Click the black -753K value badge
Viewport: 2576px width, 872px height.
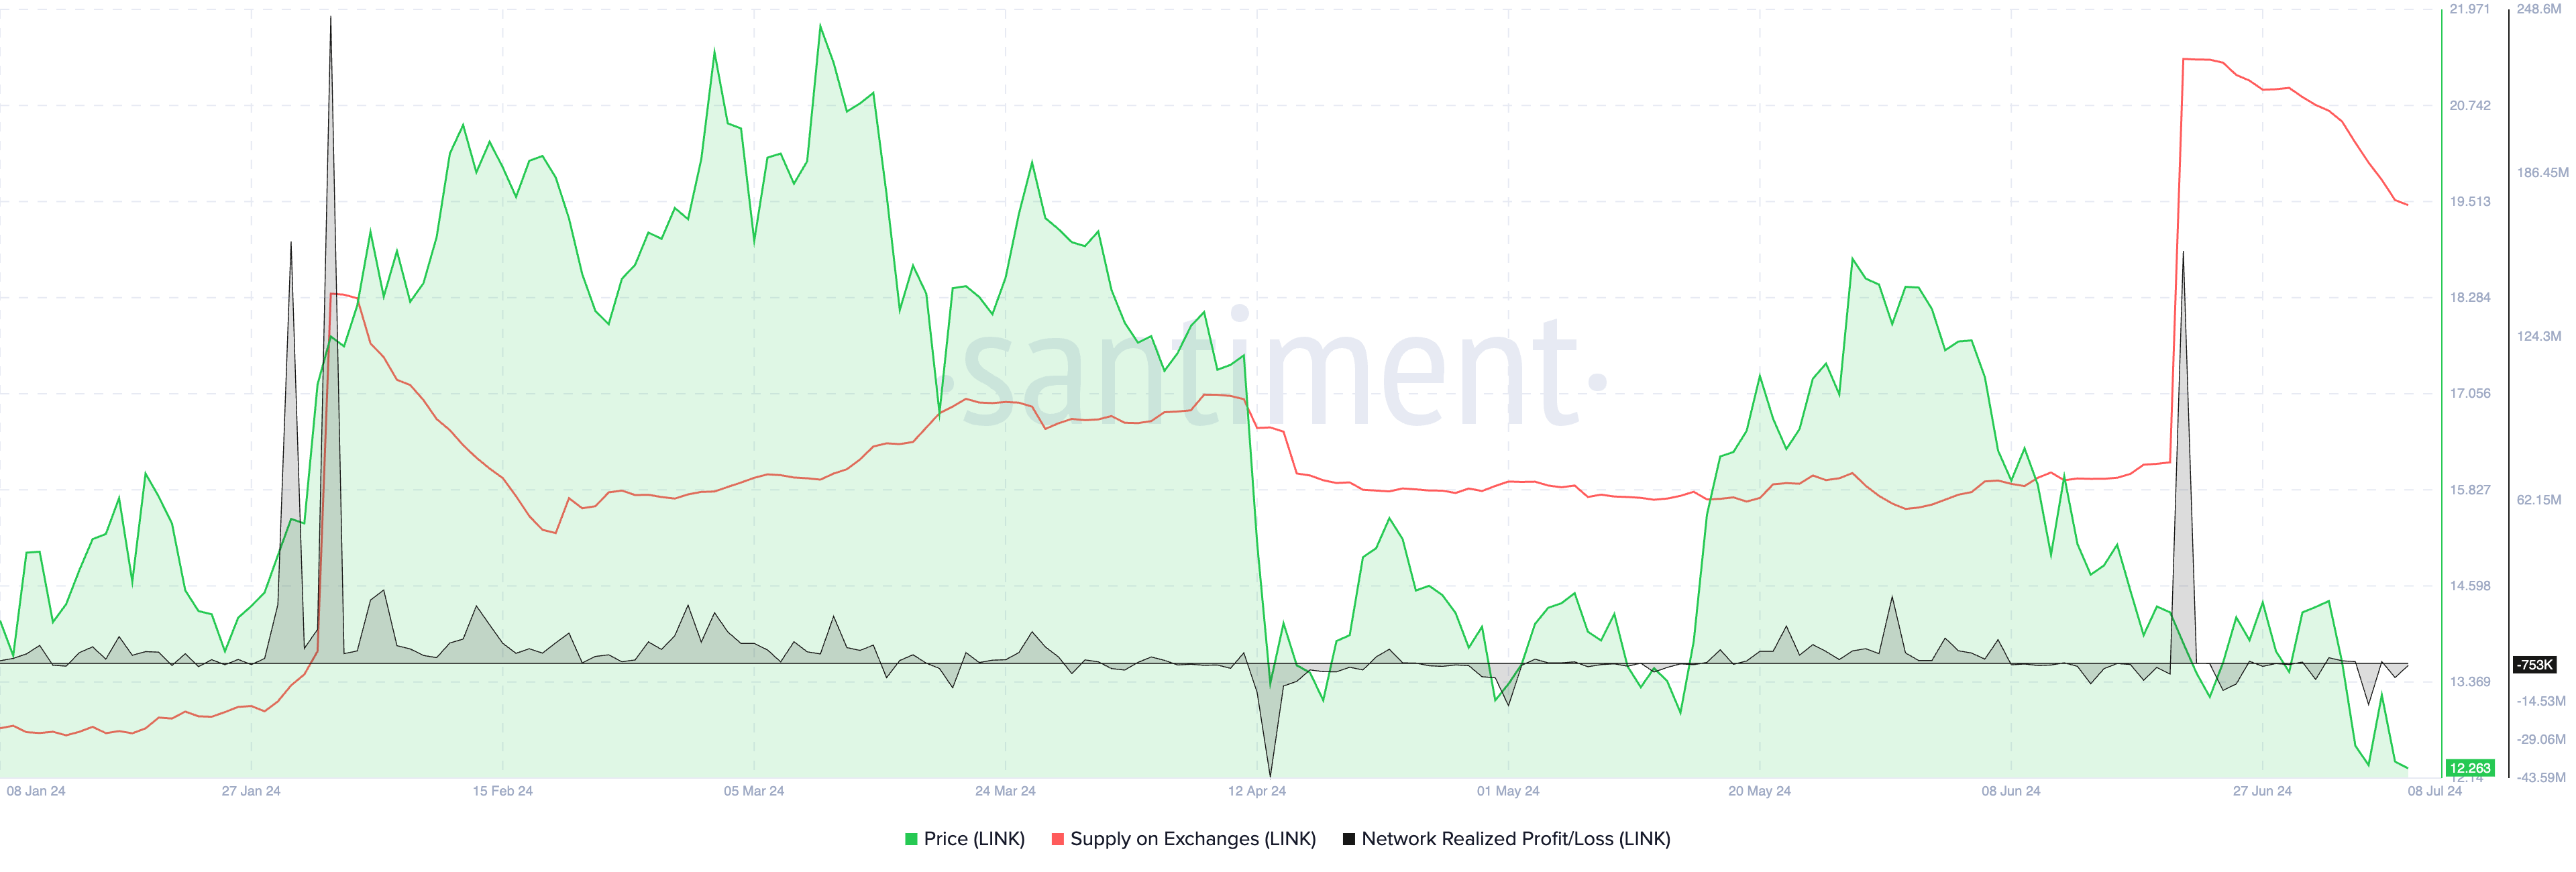pyautogui.click(x=2534, y=665)
